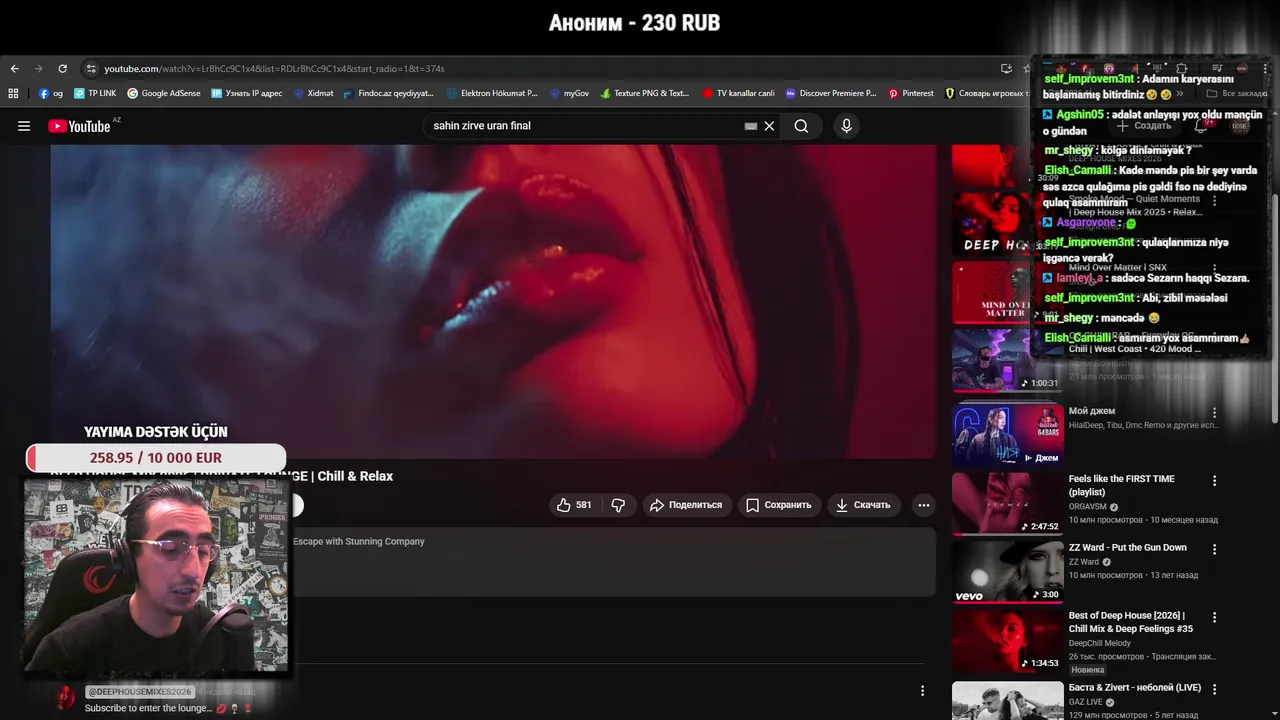Open Xidmat bookmark
Image resolution: width=1280 pixels, height=720 pixels.
[313, 93]
